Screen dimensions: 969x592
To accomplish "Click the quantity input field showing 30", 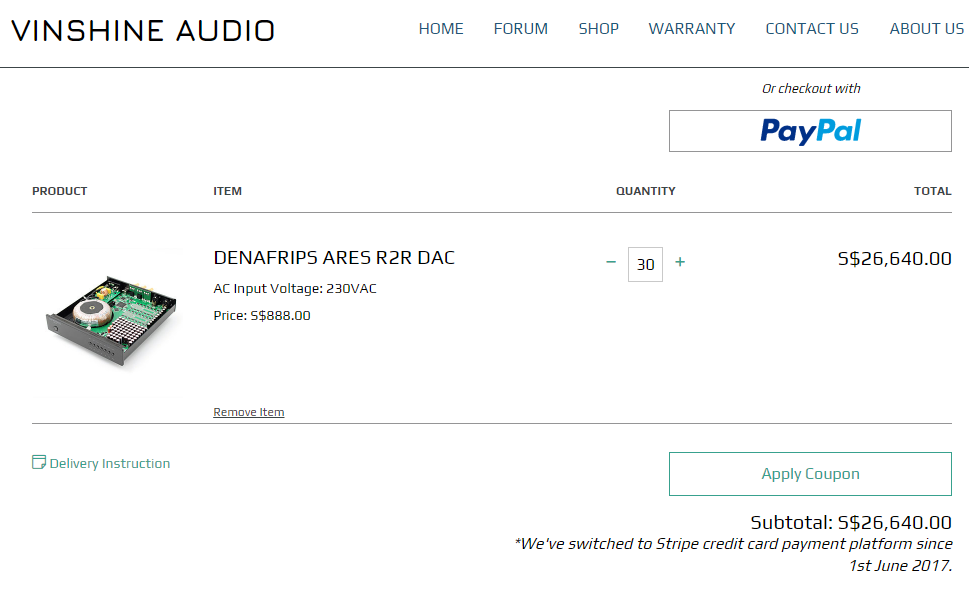I will [645, 264].
